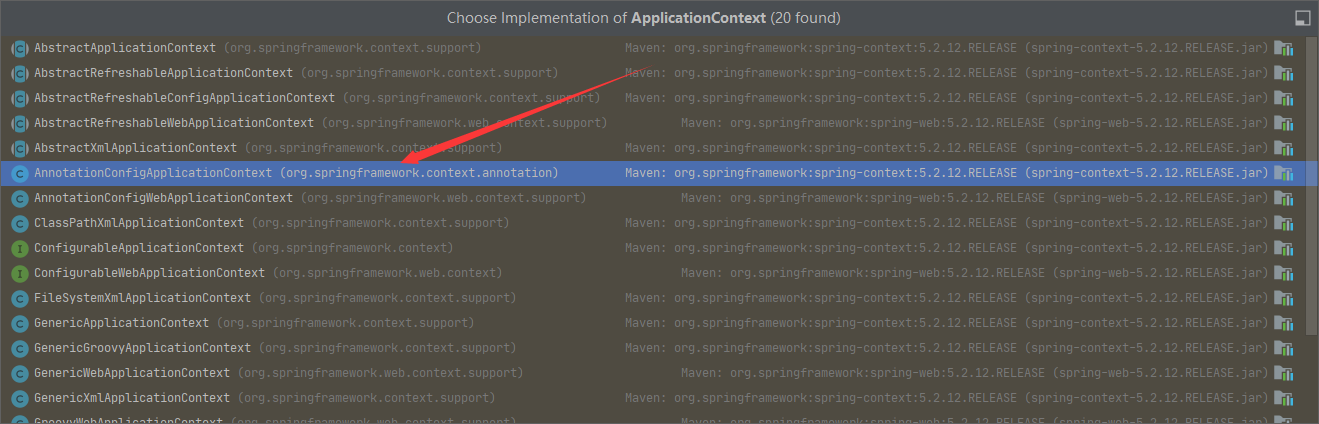Choose AbstractRefreshableWebApplicationContext from the list
Viewport: 1319px width, 424px height.
click(x=174, y=123)
